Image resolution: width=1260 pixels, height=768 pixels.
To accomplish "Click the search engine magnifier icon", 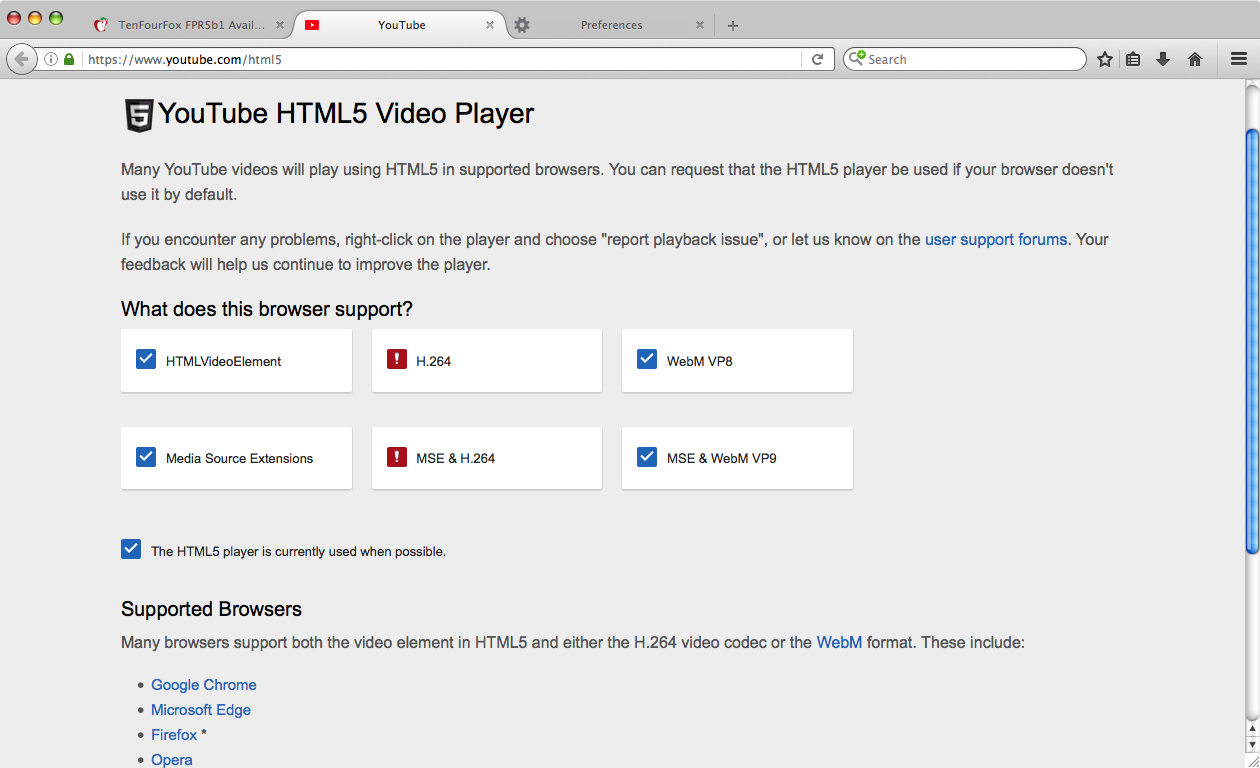I will click(x=856, y=59).
